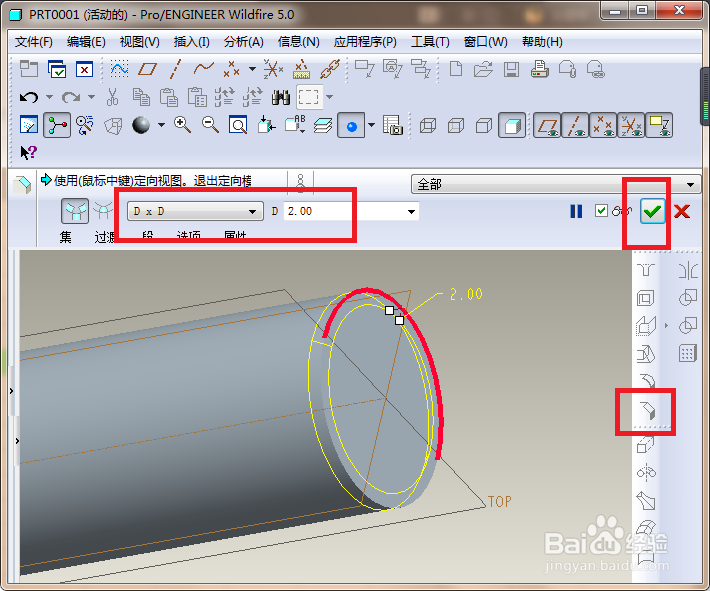The height and width of the screenshot is (591, 710).
Task: Click the D value field 2.00
Action: tap(344, 211)
